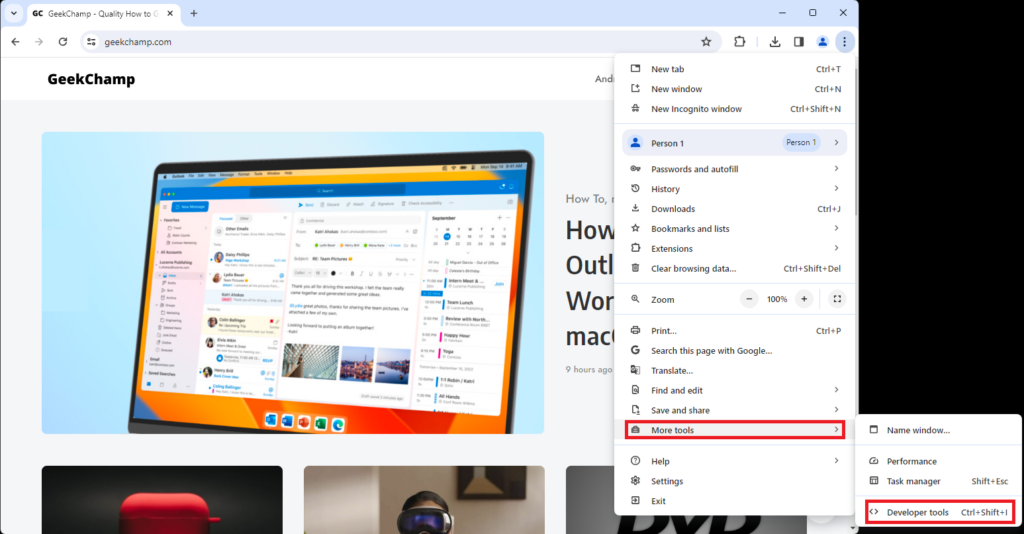The image size is (1024, 534).
Task: Click the GeekChamp site logo
Action: (91, 79)
